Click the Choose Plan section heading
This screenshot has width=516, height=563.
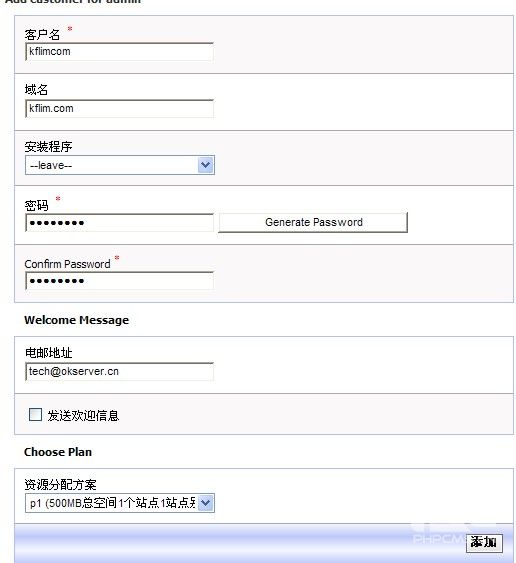coord(58,452)
